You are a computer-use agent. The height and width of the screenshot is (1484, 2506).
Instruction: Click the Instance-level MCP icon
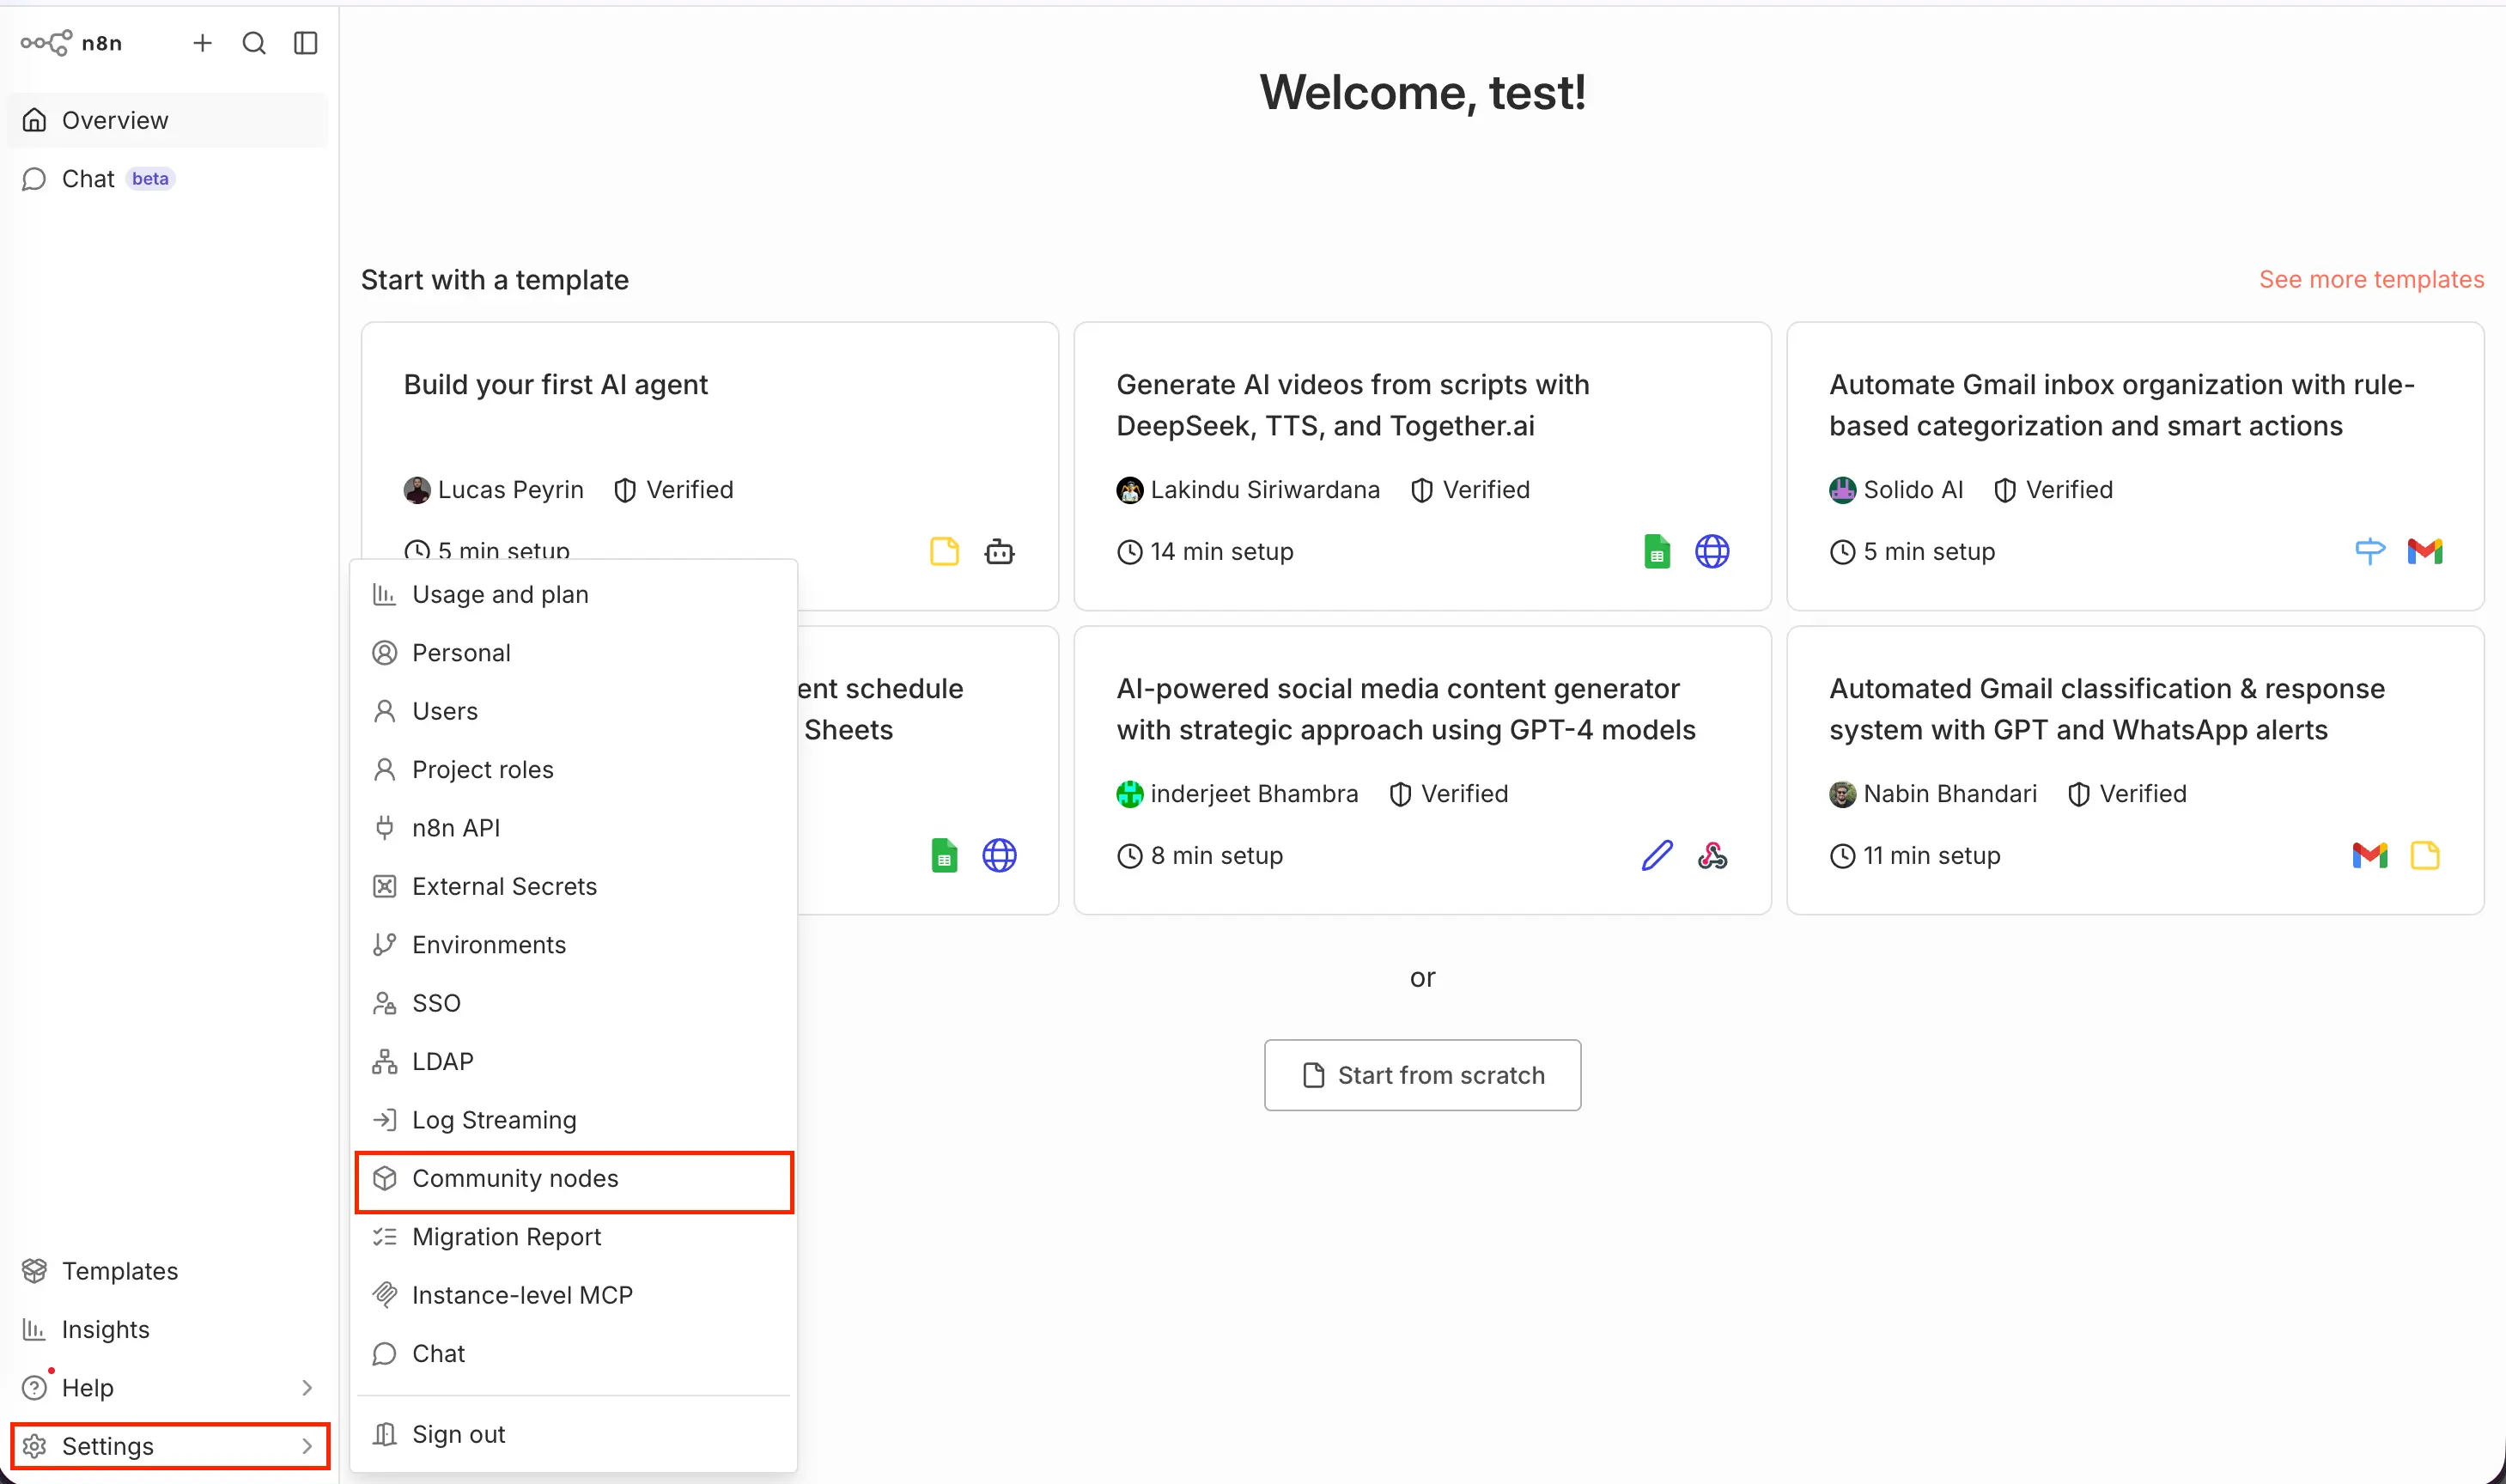385,1295
